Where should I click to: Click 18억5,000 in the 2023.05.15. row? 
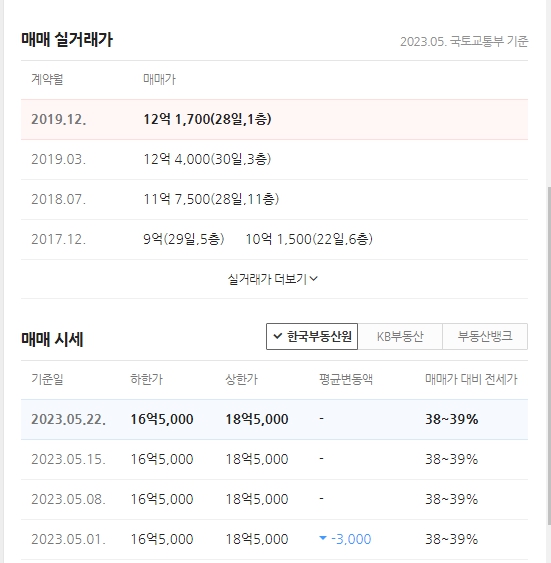pyautogui.click(x=257, y=459)
